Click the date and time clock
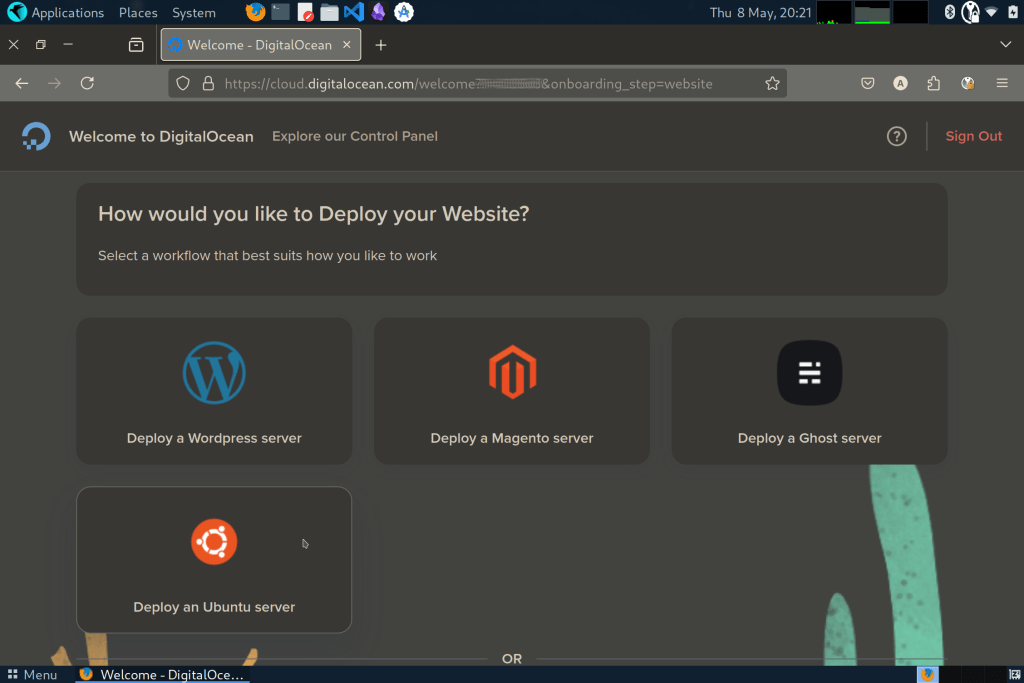The image size is (1024, 683). pyautogui.click(x=760, y=12)
